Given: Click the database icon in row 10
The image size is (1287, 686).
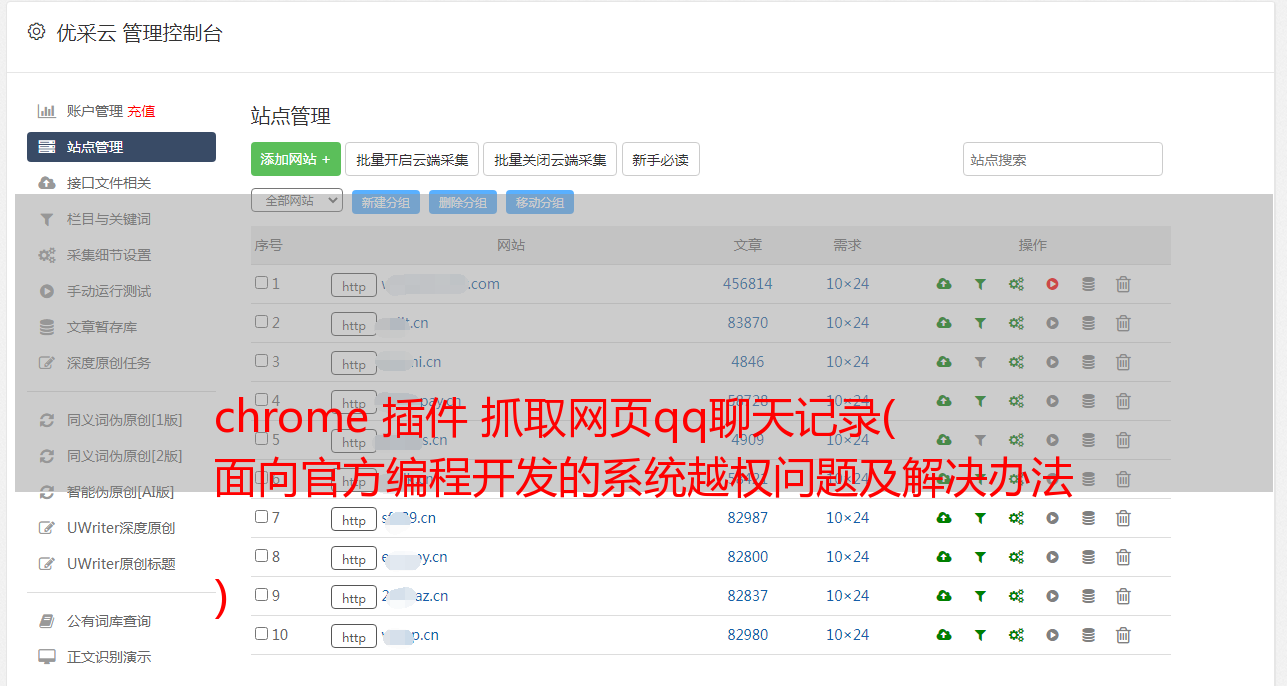Looking at the screenshot, I should point(1088,635).
